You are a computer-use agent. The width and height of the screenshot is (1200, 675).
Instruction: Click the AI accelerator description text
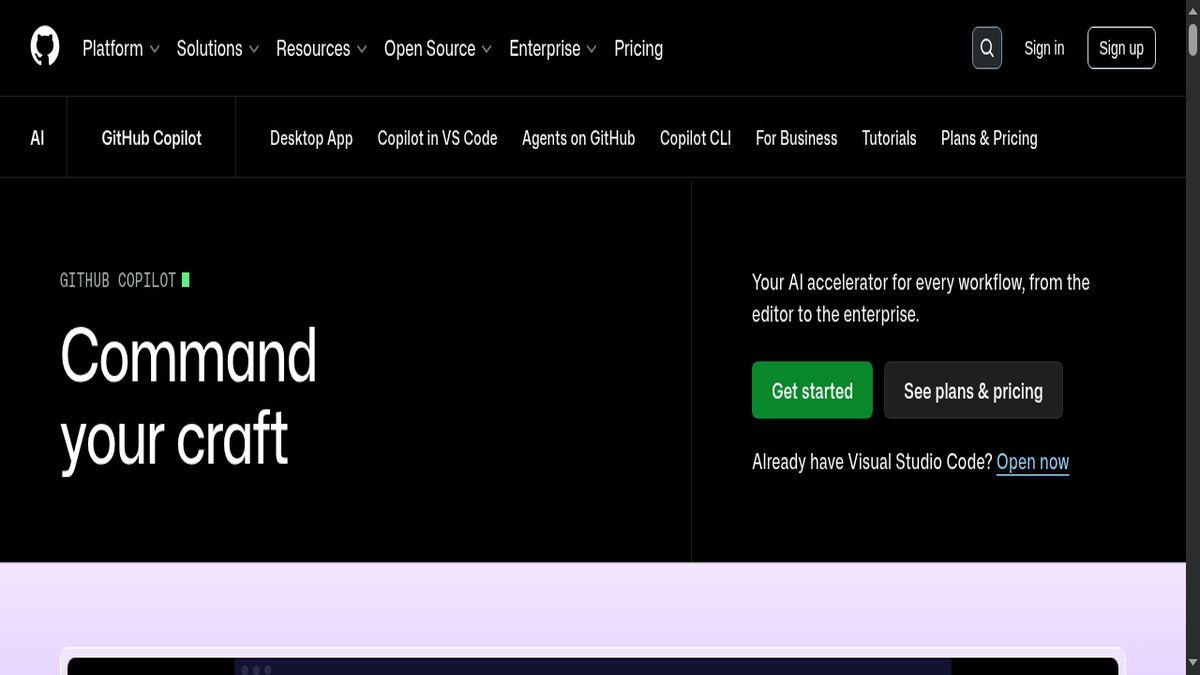click(x=920, y=298)
